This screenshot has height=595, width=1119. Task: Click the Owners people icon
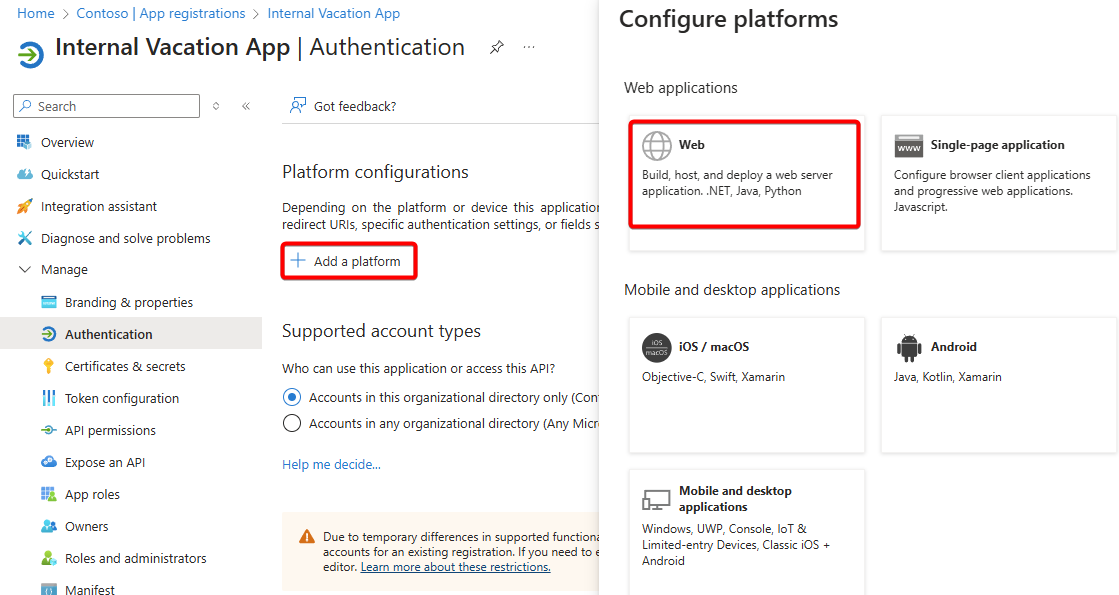49,527
